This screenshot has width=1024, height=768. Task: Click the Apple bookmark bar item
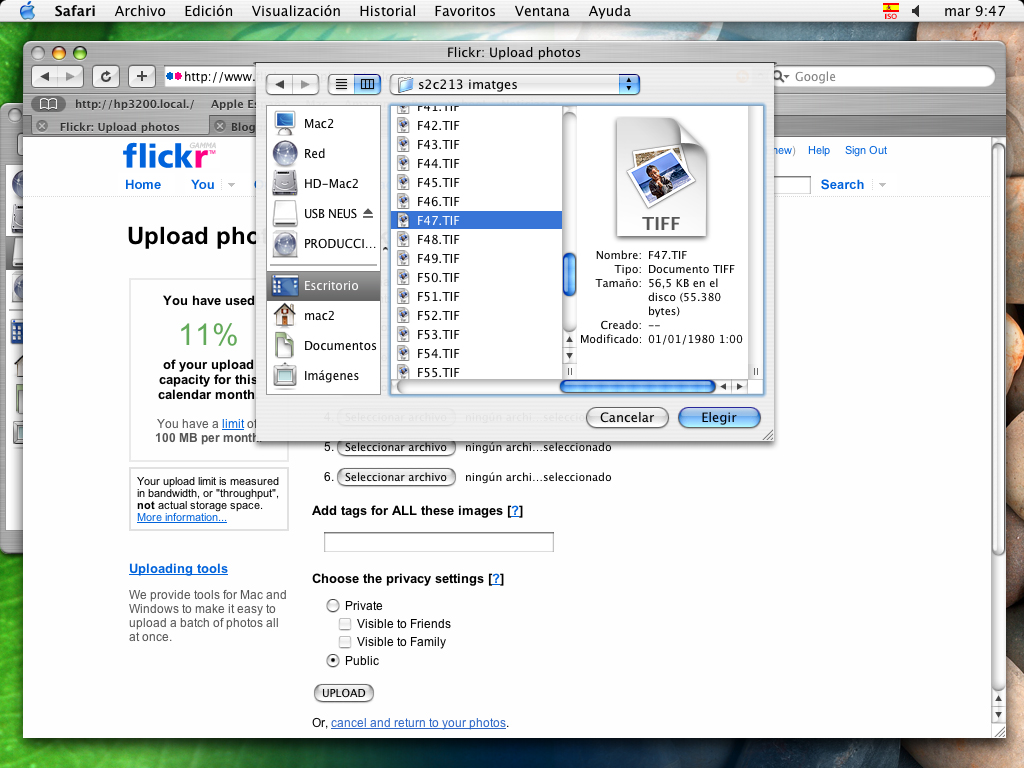pyautogui.click(x=232, y=104)
